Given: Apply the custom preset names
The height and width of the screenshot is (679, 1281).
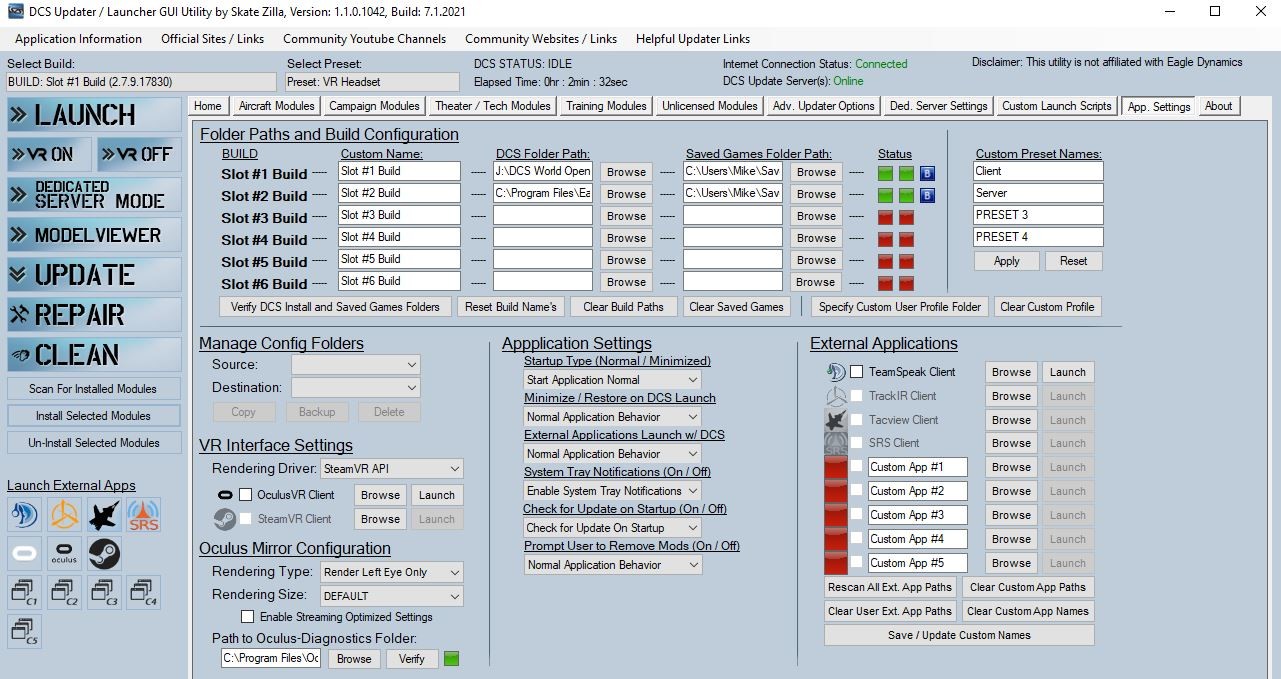Looking at the screenshot, I should pos(1007,261).
